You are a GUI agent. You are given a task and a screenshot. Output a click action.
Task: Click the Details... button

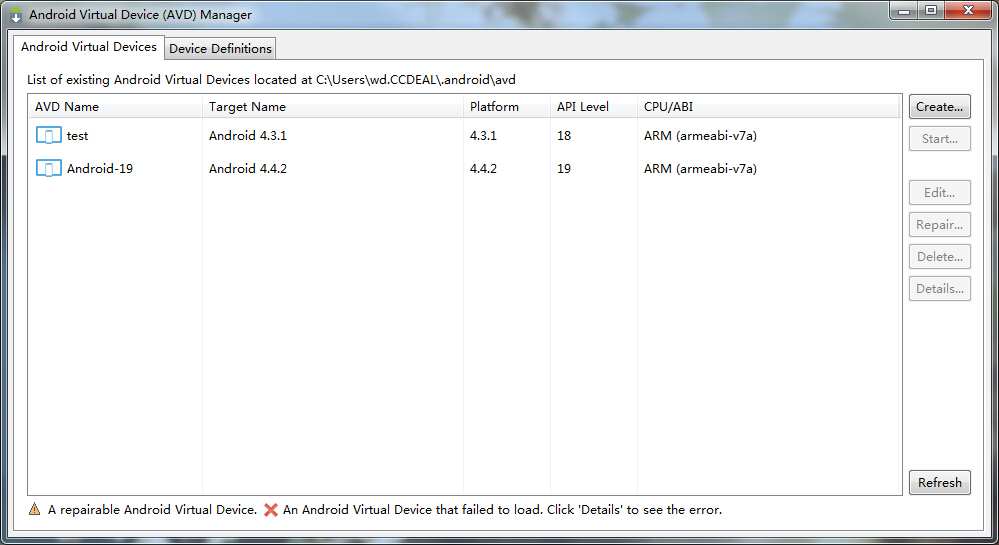(x=940, y=289)
